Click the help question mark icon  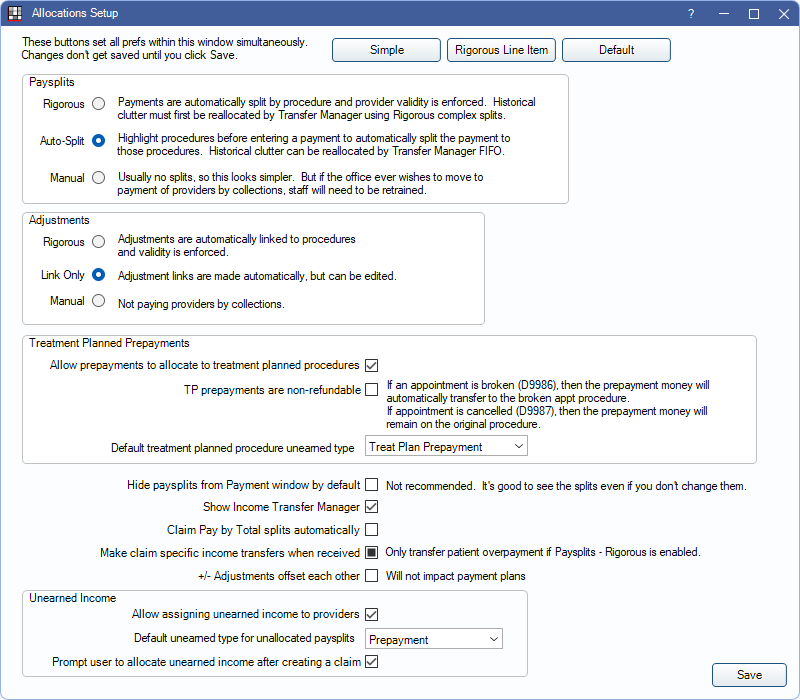pyautogui.click(x=691, y=14)
